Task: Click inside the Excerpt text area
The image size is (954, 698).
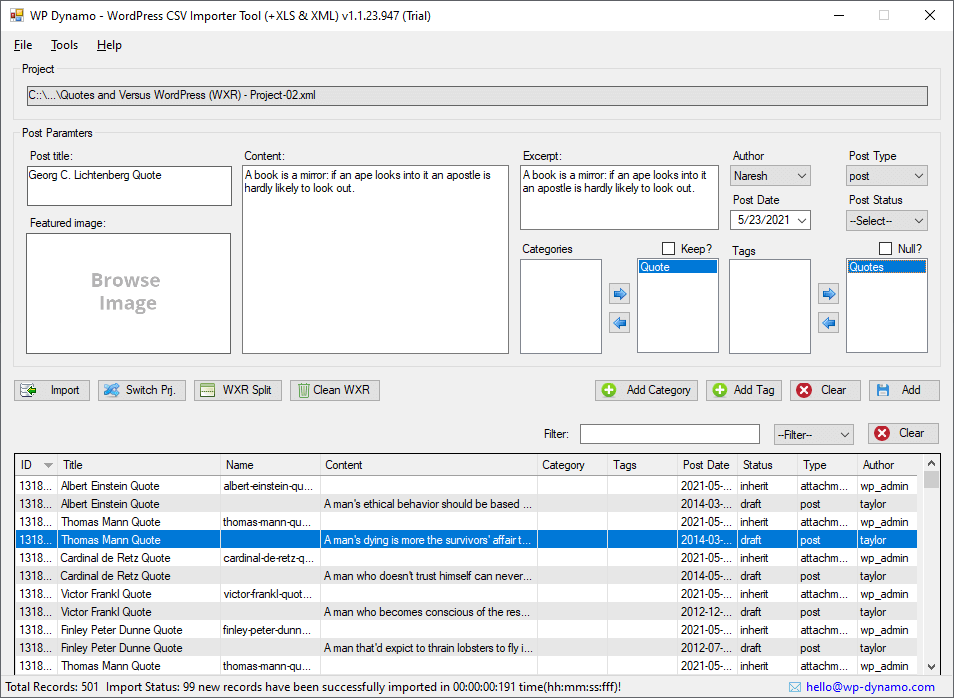Action: (x=619, y=198)
